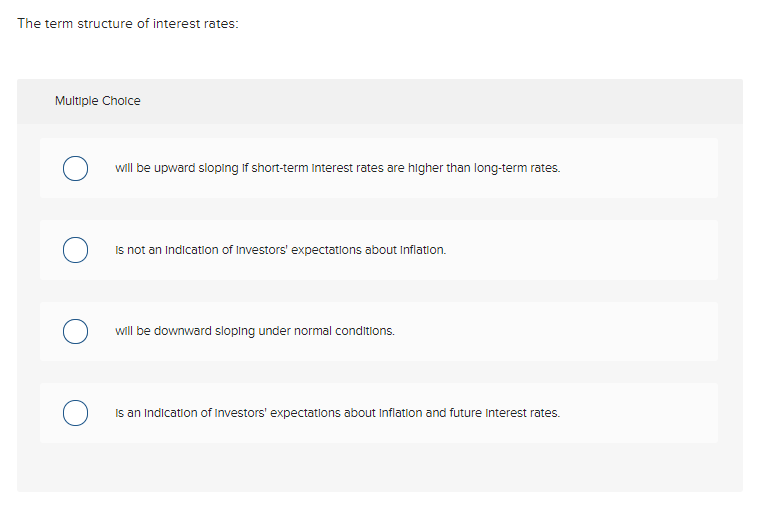This screenshot has height=517, width=774.
Task: Select the 'is not an indication' radio button
Action: (75, 250)
